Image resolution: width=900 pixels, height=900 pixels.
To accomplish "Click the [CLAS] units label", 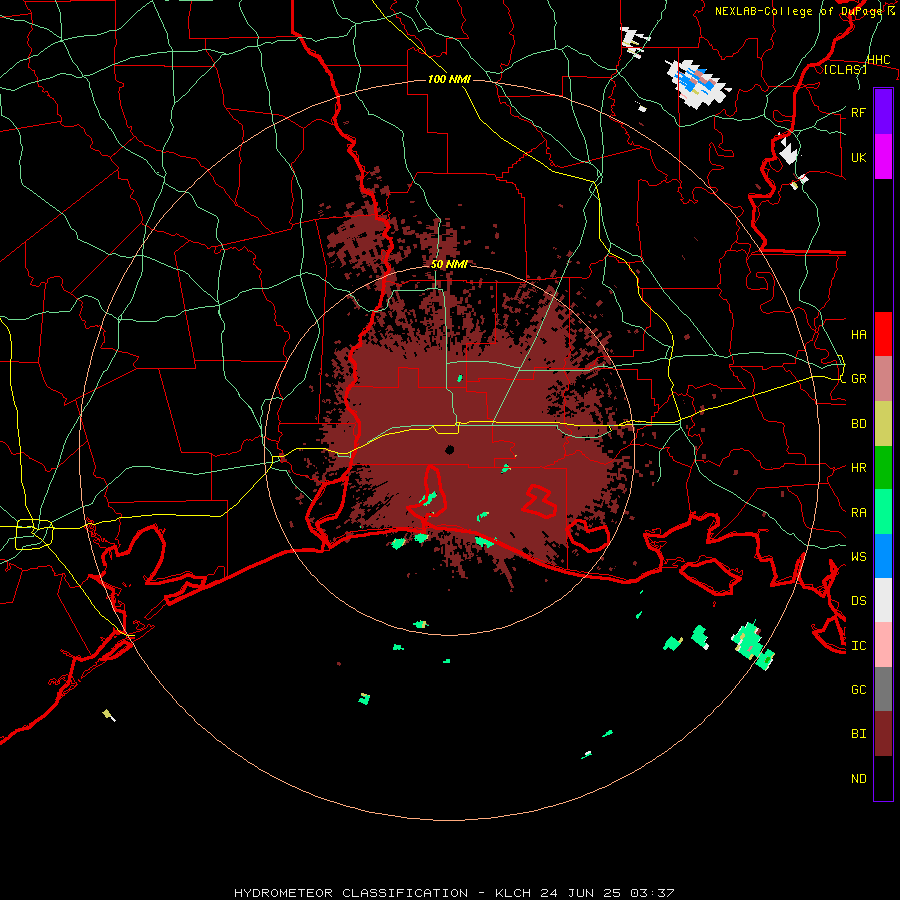I will [x=845, y=70].
